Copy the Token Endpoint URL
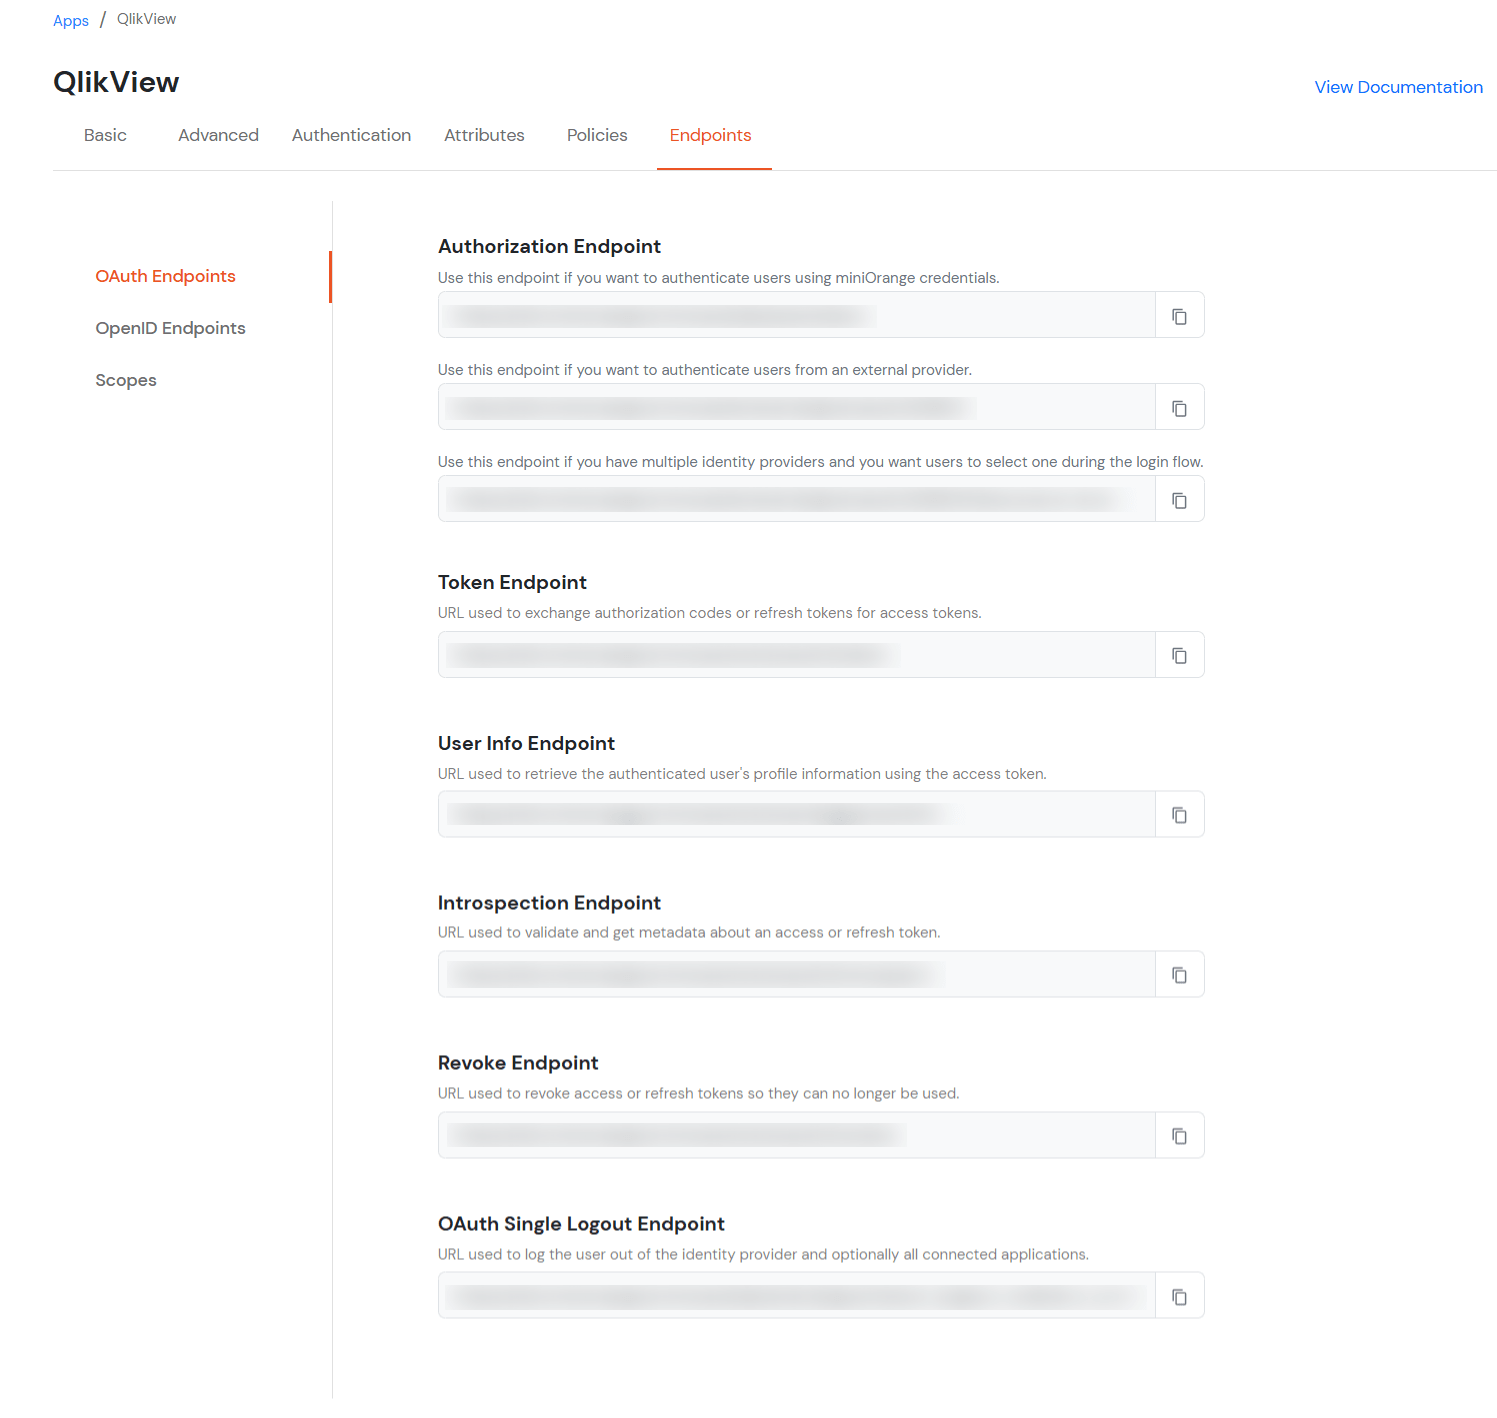 click(1179, 655)
